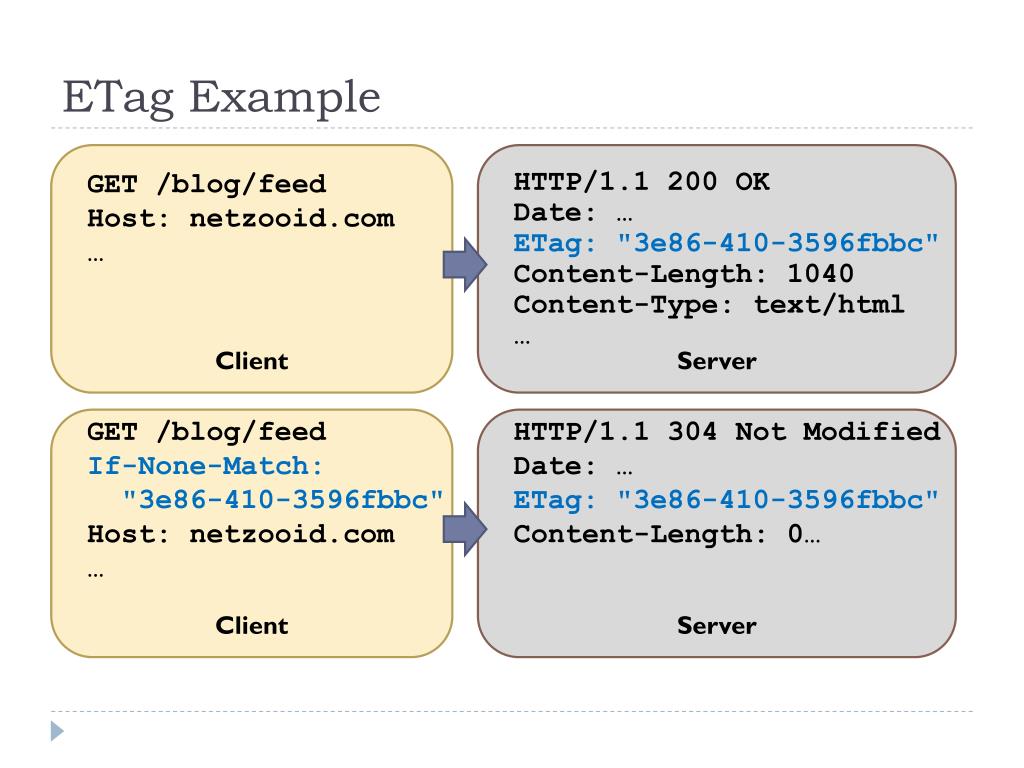Viewport: 1024px width, 768px height.
Task: Click the blue ETag header in the 200 OK response
Action: [726, 243]
